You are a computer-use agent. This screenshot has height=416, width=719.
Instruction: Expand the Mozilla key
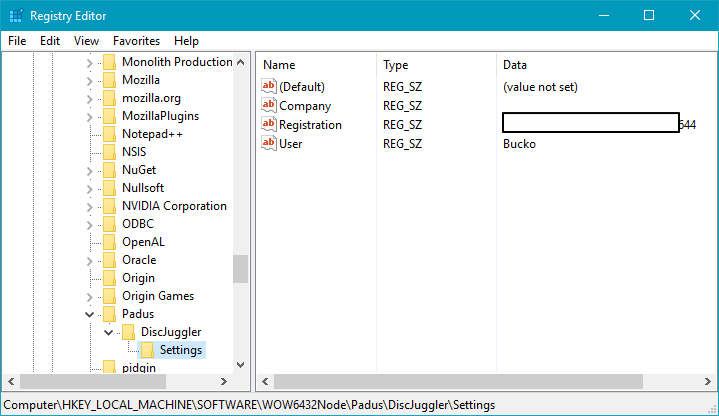point(89,81)
